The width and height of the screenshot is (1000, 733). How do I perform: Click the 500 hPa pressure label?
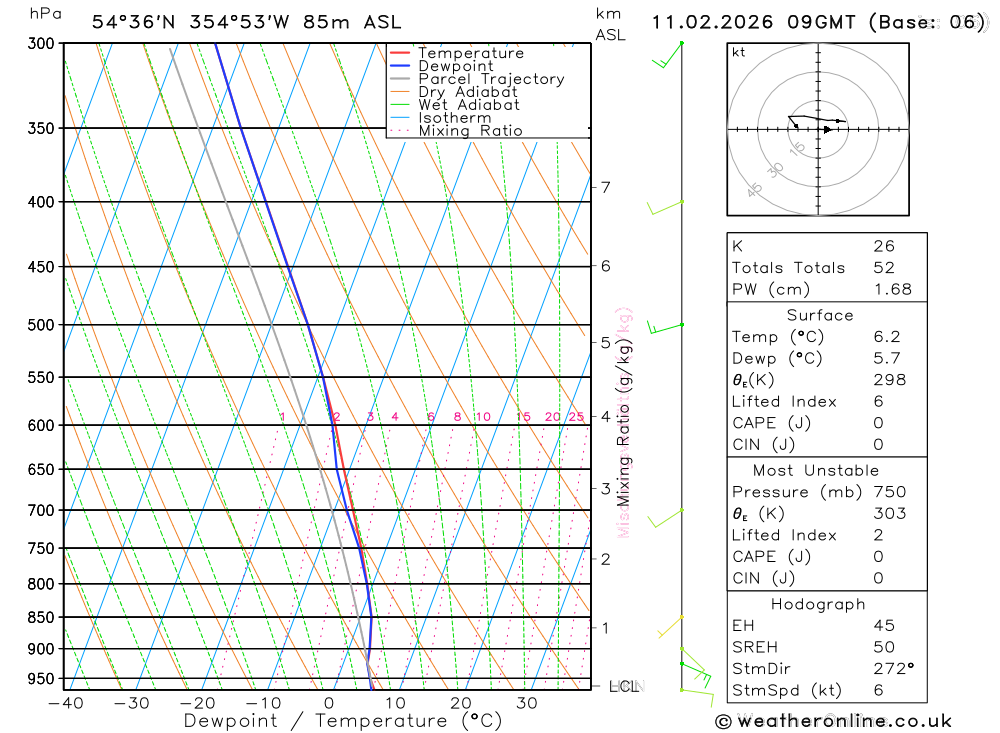41,325
